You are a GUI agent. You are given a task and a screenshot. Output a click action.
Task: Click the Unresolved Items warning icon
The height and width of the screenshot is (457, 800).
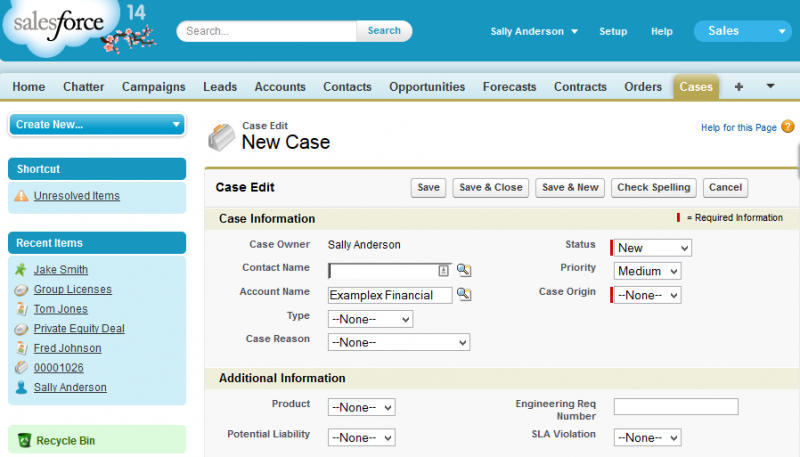click(21, 195)
